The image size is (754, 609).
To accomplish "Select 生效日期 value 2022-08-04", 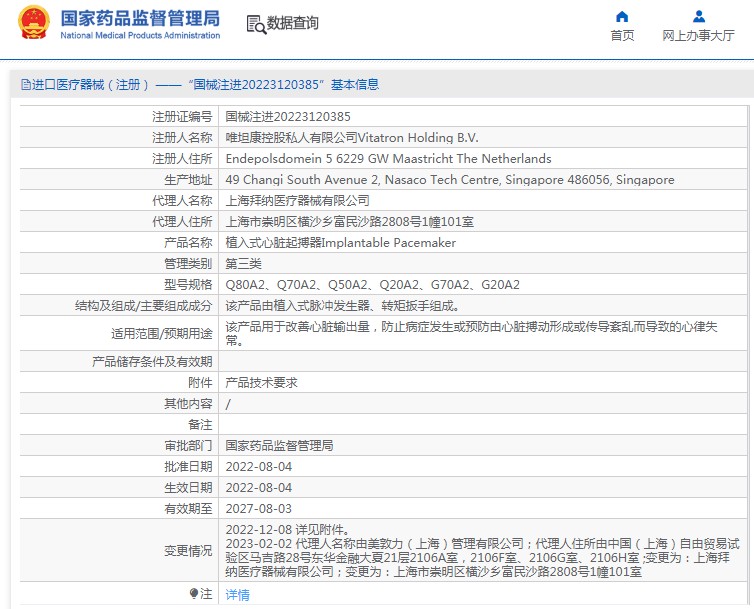I will (x=259, y=488).
